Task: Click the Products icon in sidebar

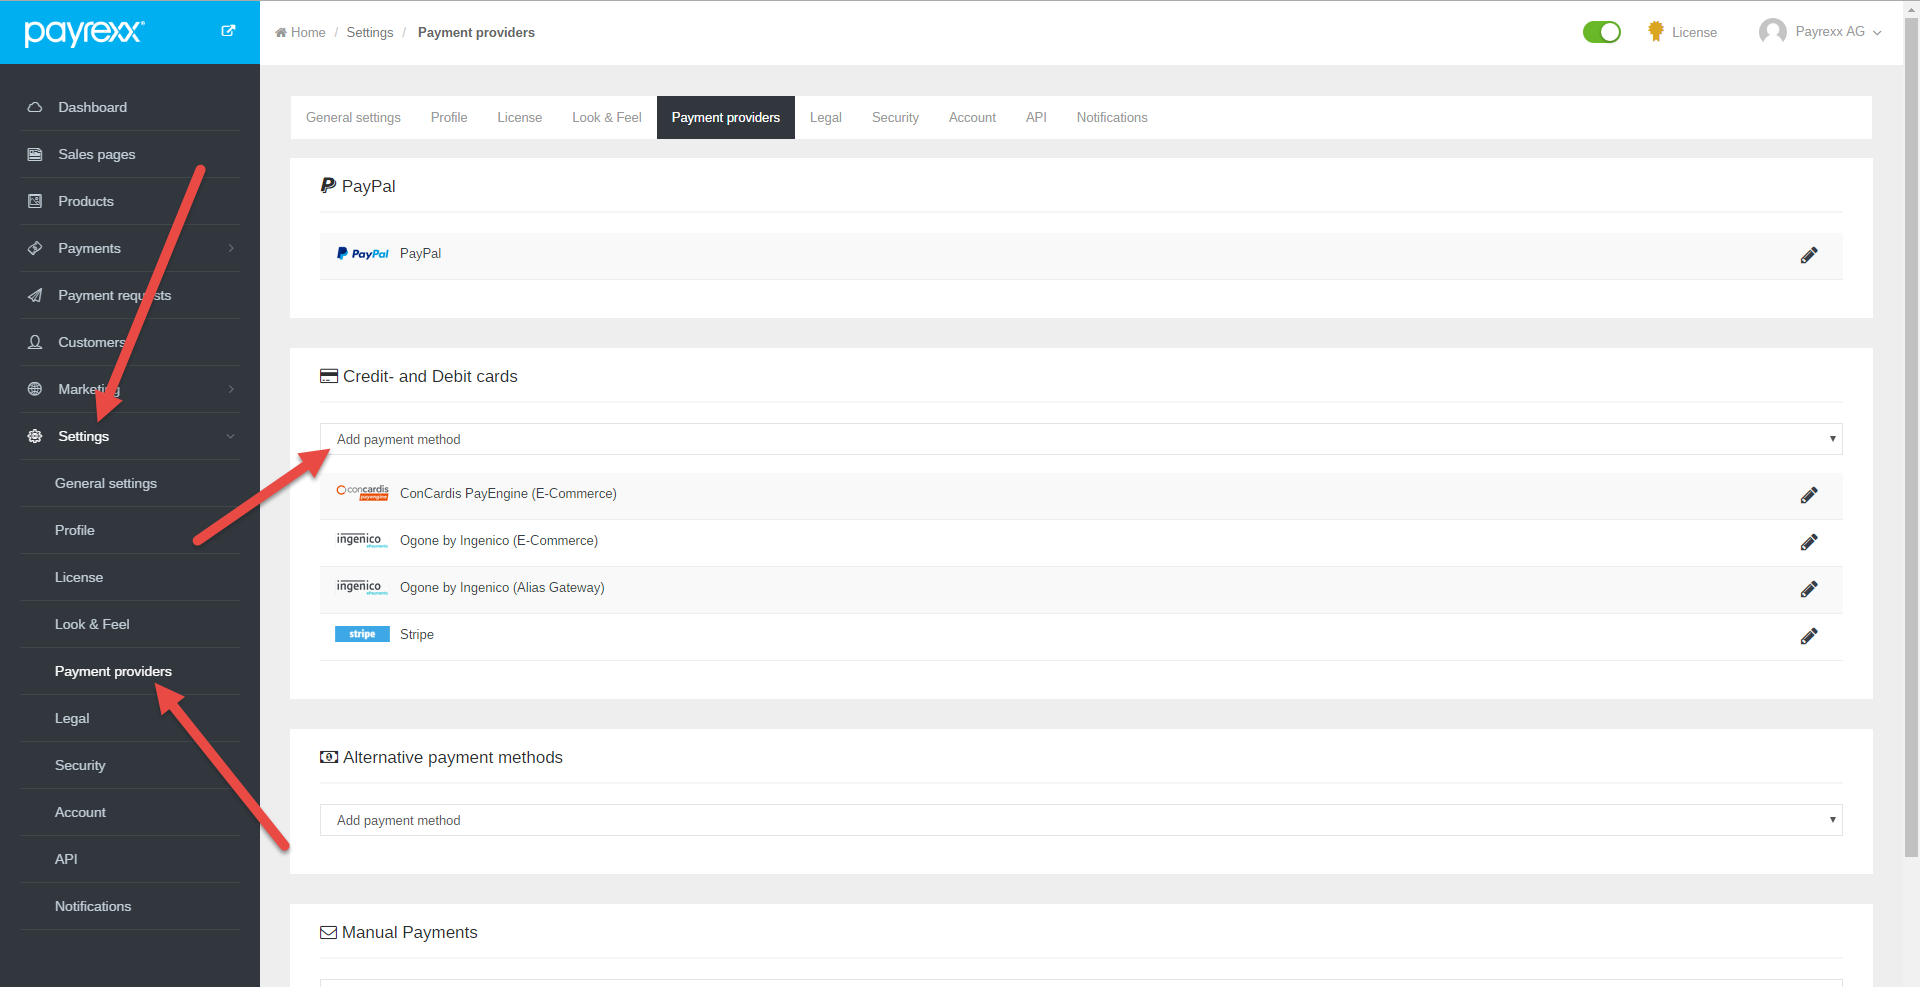Action: pos(35,201)
